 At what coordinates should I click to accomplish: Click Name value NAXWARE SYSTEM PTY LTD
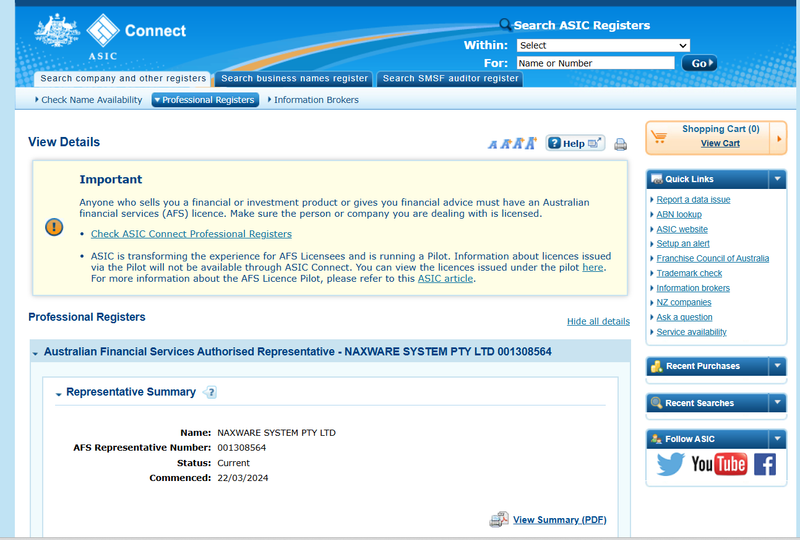coord(276,433)
